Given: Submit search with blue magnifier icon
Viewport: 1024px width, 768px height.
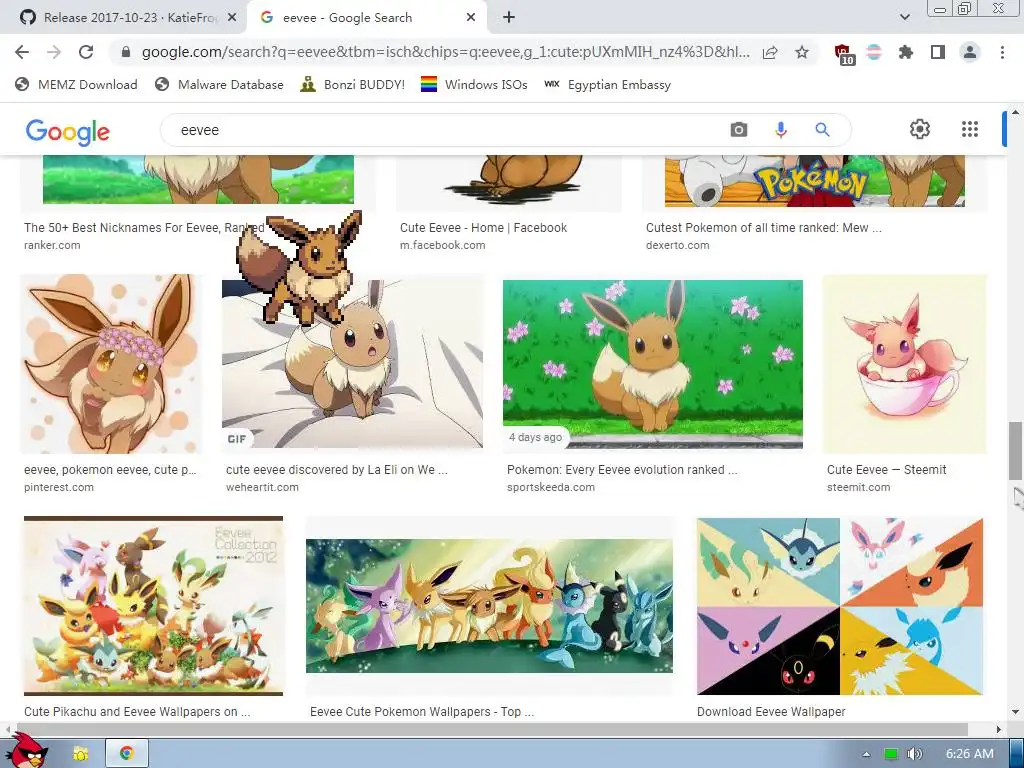Looking at the screenshot, I should (822, 130).
